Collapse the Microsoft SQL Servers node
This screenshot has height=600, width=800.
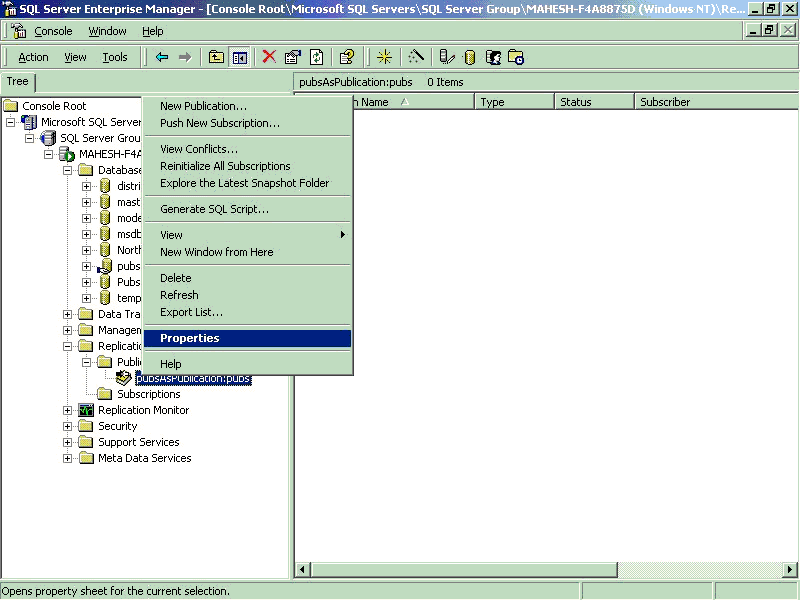point(10,122)
